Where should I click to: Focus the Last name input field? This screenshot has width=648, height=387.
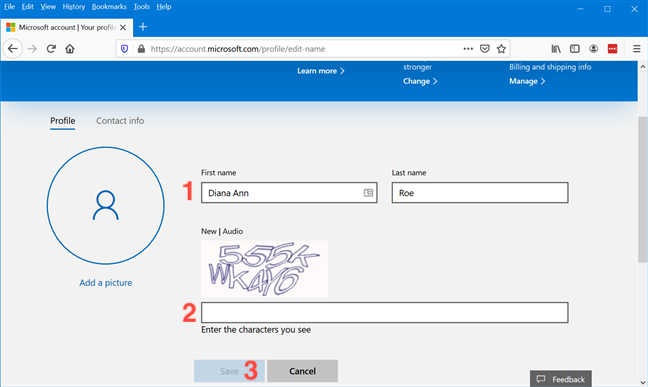pyautogui.click(x=480, y=193)
